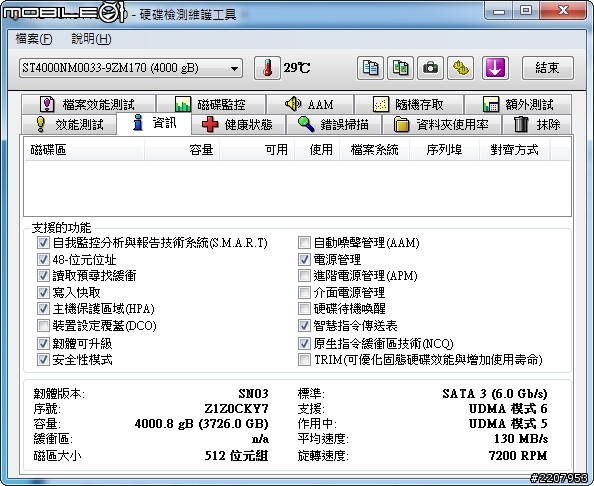Toggle the 介面電源管理 checkbox
This screenshot has width=594, height=486.
pyautogui.click(x=304, y=292)
